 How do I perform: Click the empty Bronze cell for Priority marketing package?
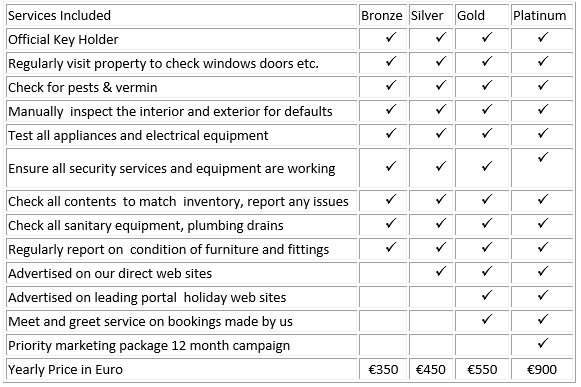point(383,345)
